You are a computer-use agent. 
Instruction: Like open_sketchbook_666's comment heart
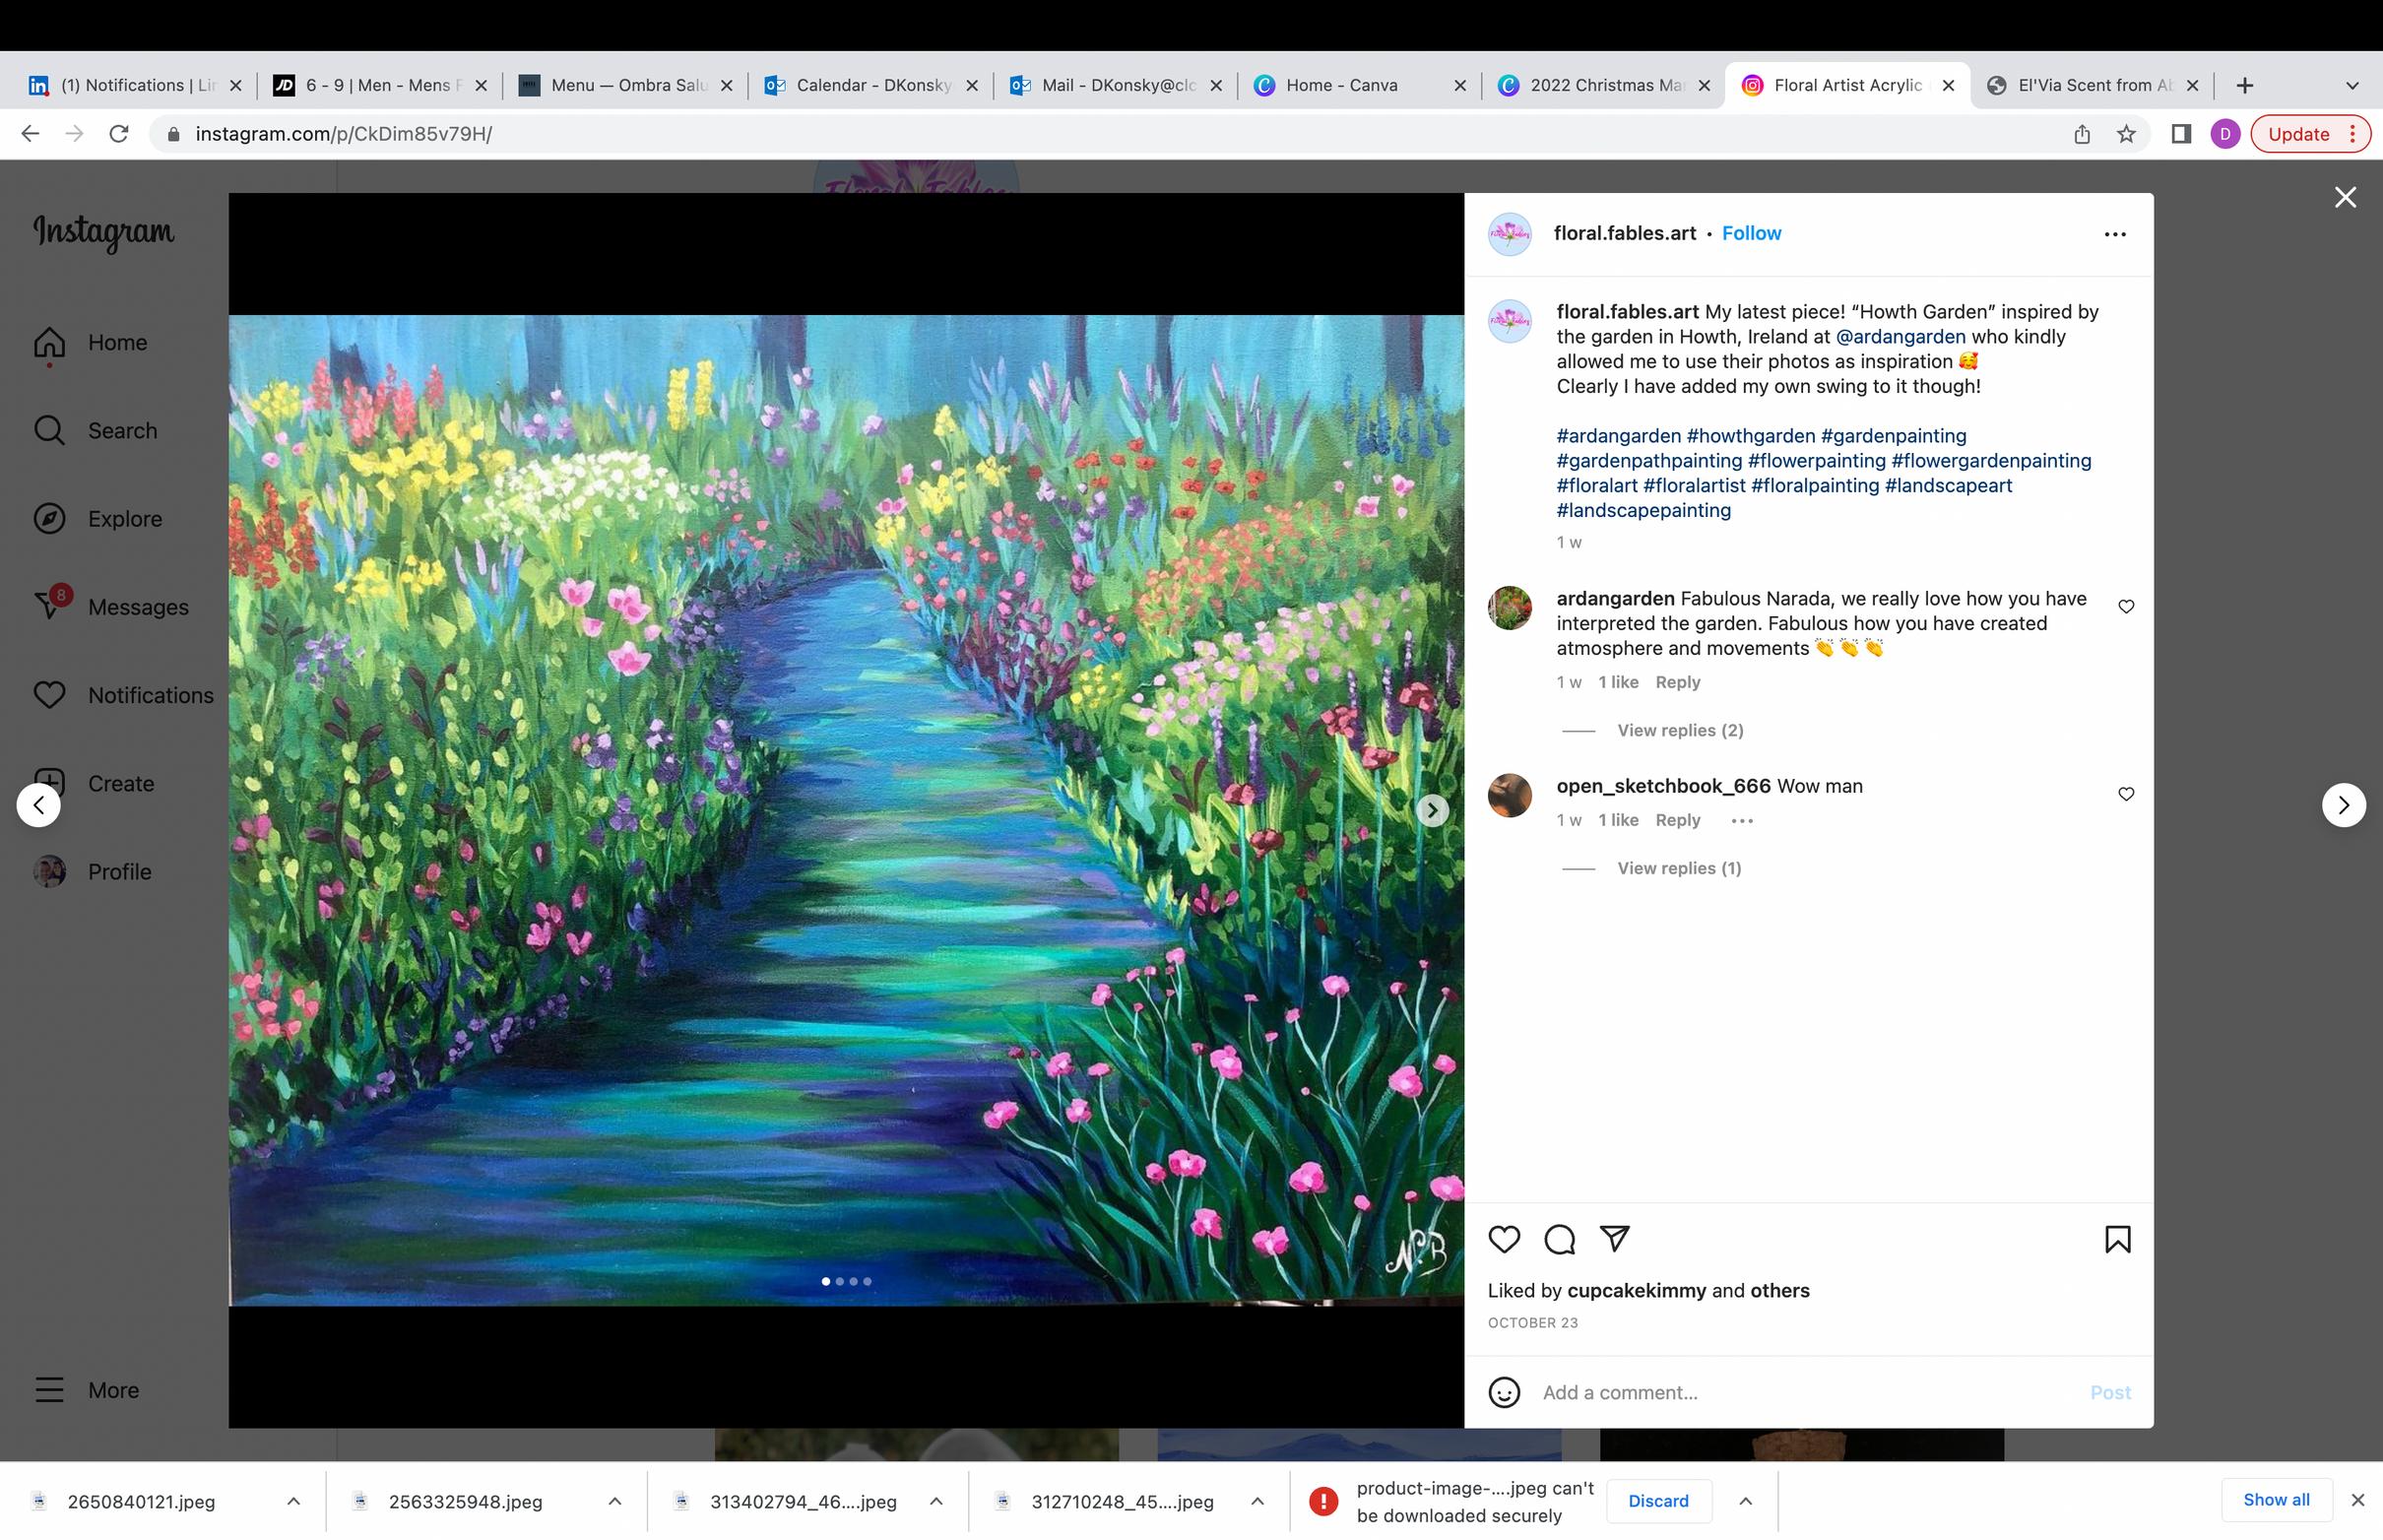click(x=2125, y=794)
